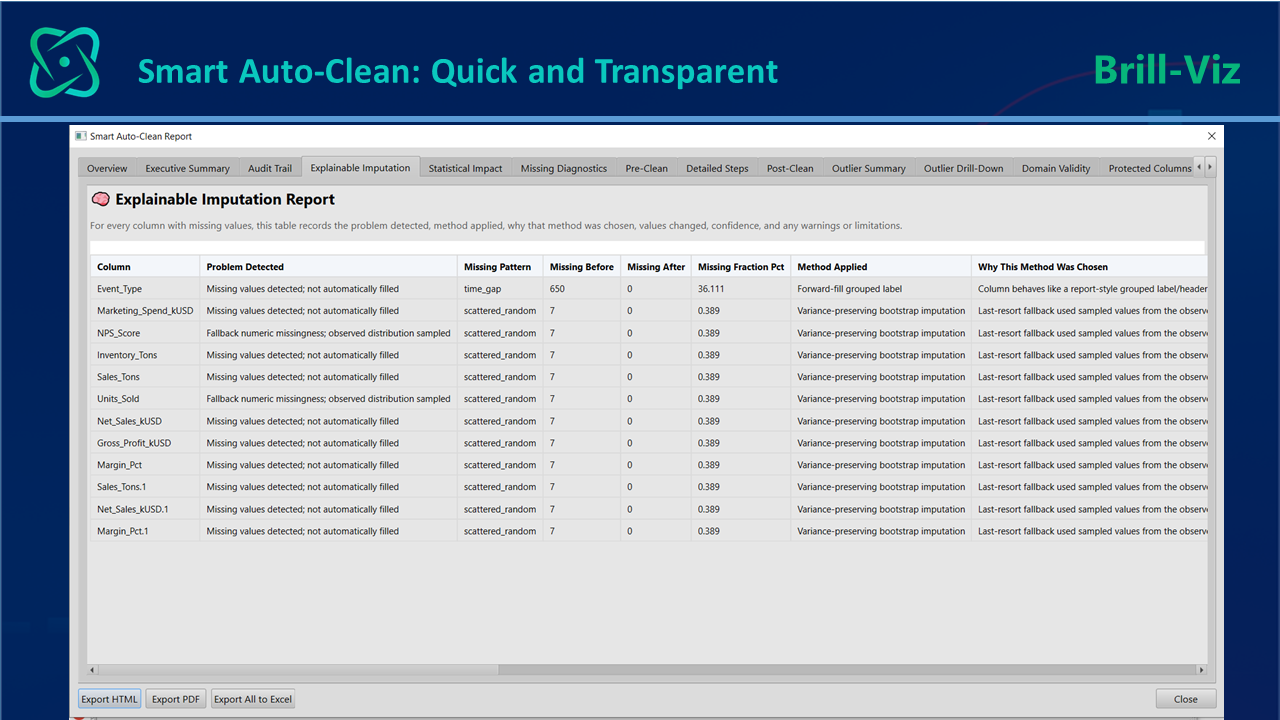Switch to the Overview tab
The width and height of the screenshot is (1280, 720).
(107, 168)
